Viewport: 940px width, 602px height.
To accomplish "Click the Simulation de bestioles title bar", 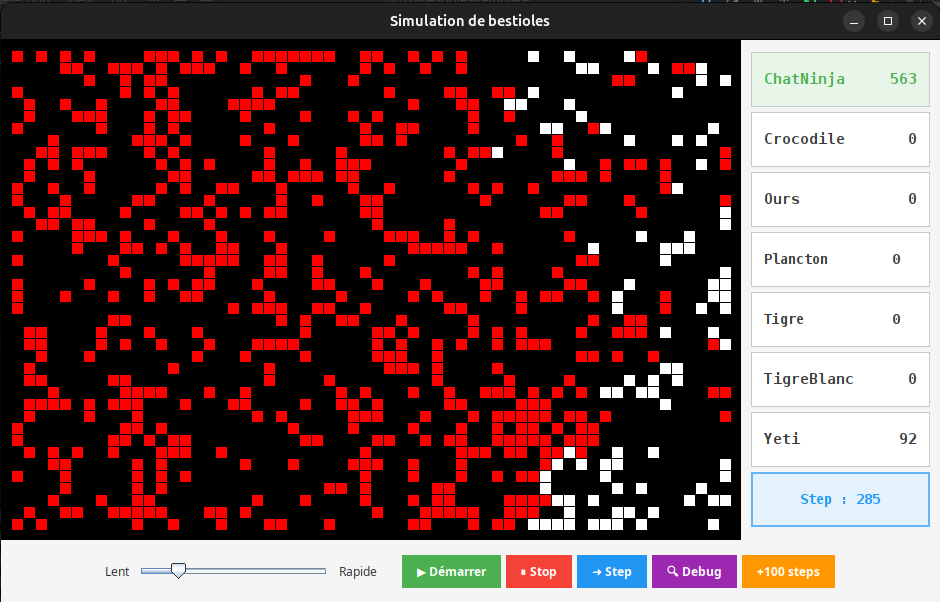I will click(x=469, y=21).
